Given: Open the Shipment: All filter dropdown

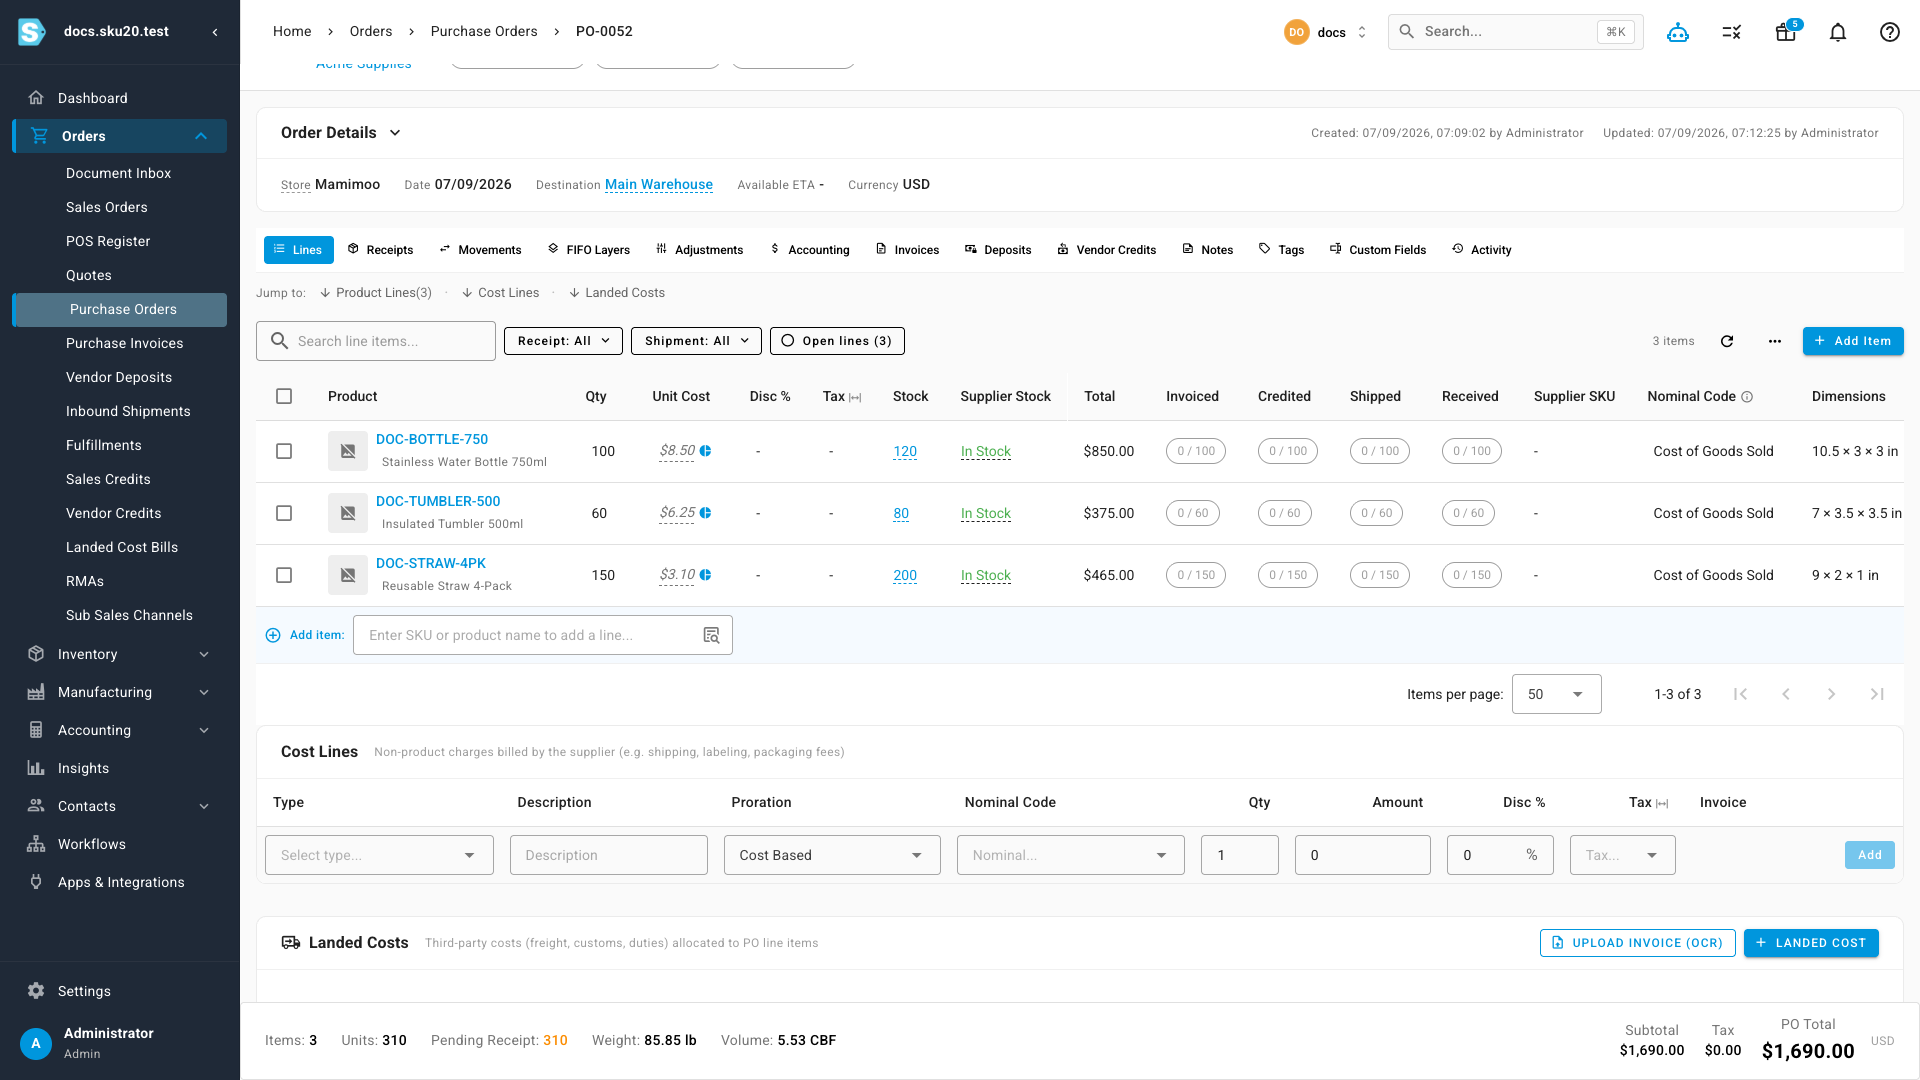Looking at the screenshot, I should 696,341.
